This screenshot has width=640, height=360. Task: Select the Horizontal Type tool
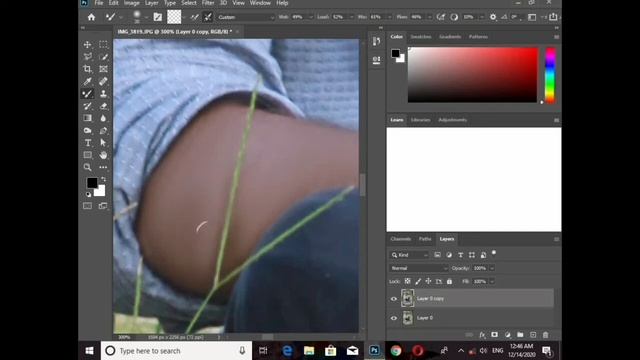click(87, 143)
